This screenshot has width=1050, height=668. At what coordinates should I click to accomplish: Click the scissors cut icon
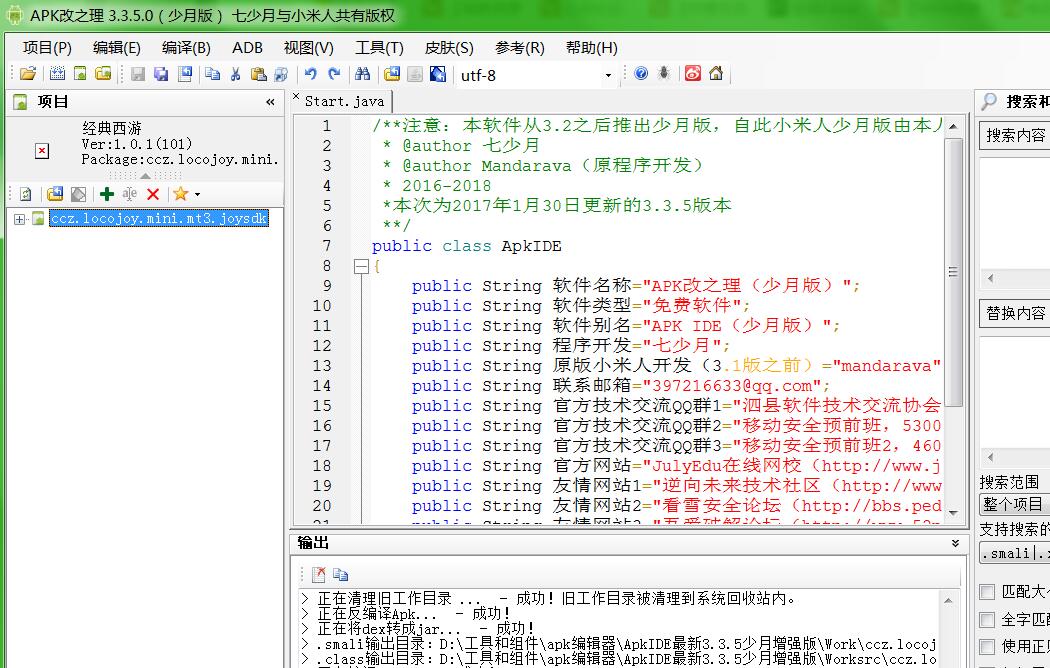pos(235,74)
